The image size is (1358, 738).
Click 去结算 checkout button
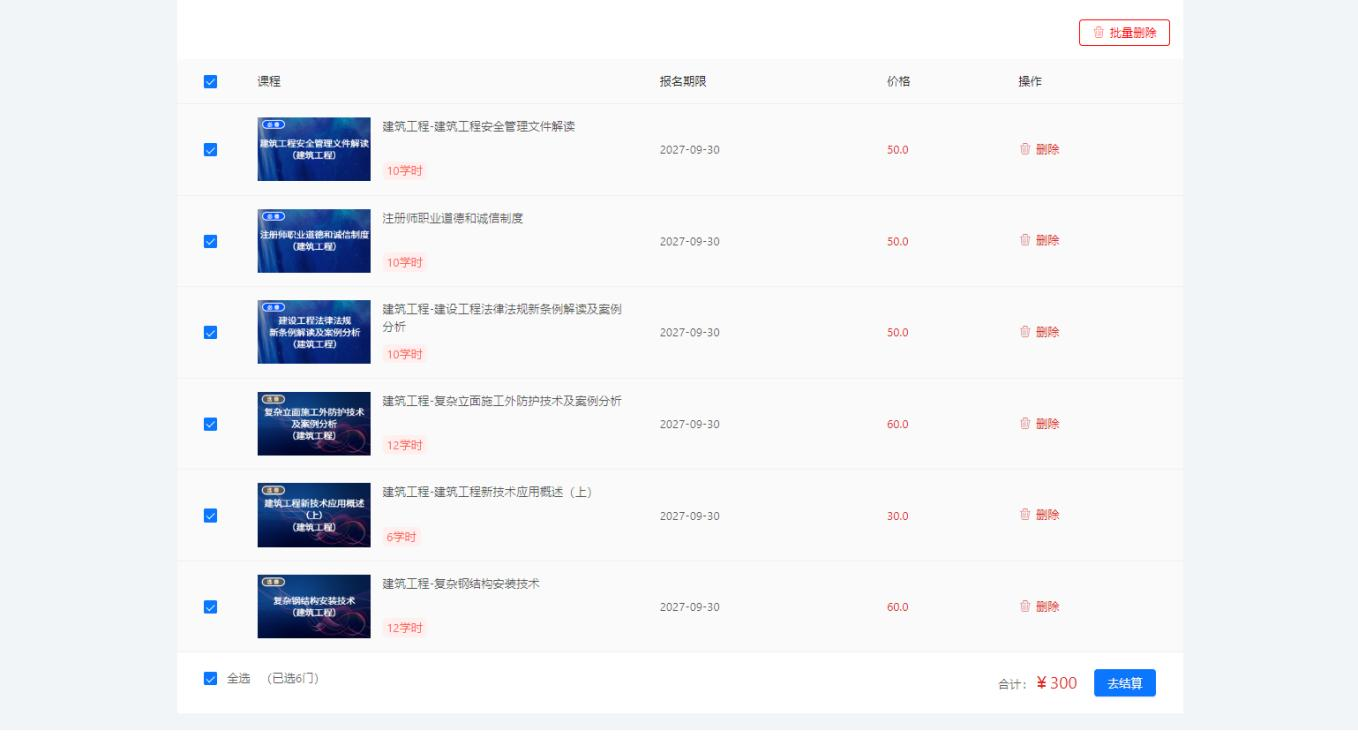(1125, 683)
